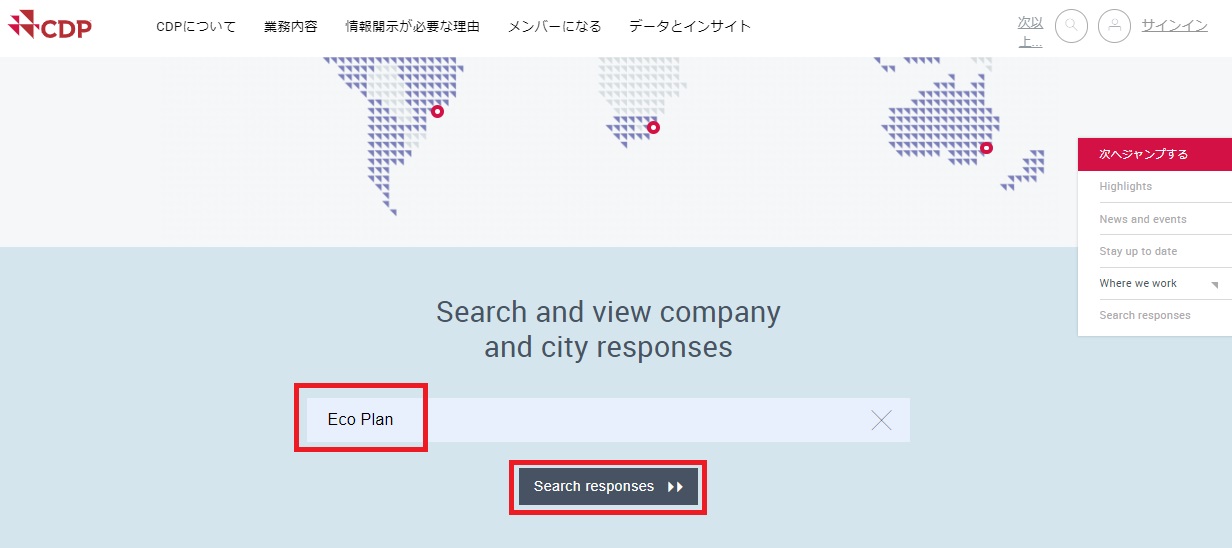
Task: Jump to News and events section
Action: pos(1142,219)
